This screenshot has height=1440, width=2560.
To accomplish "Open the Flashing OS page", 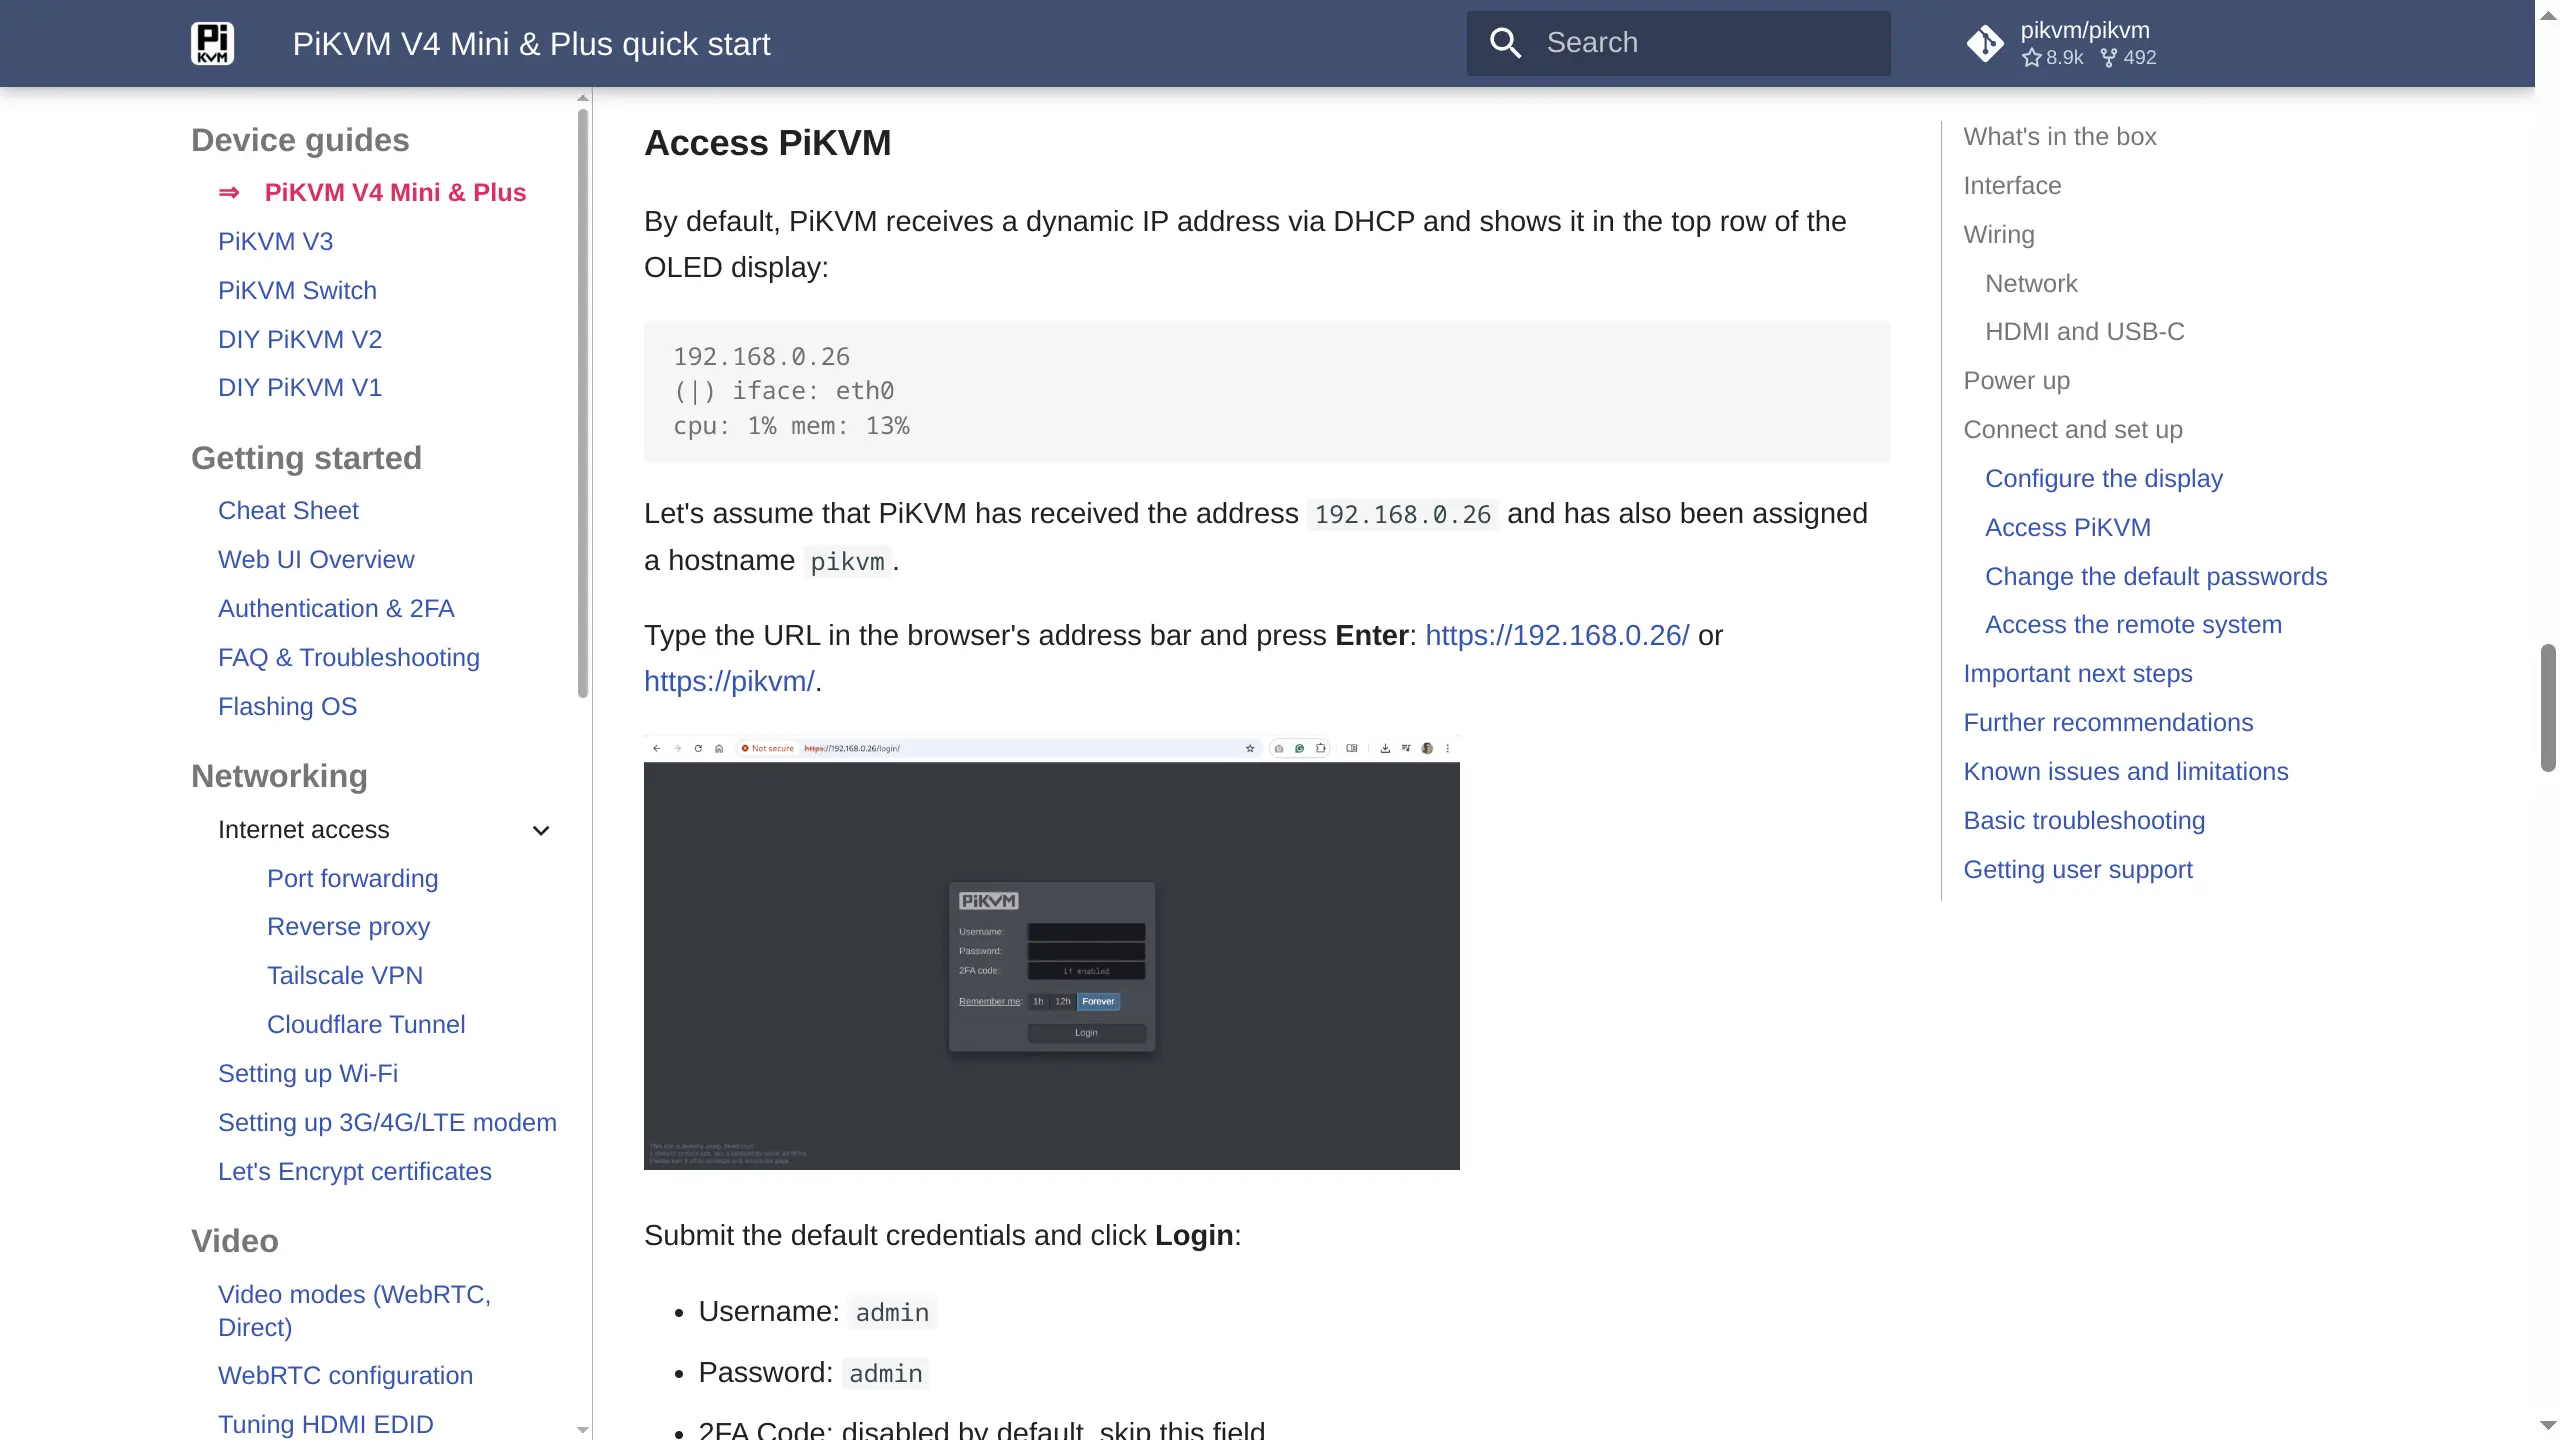I will 287,707.
